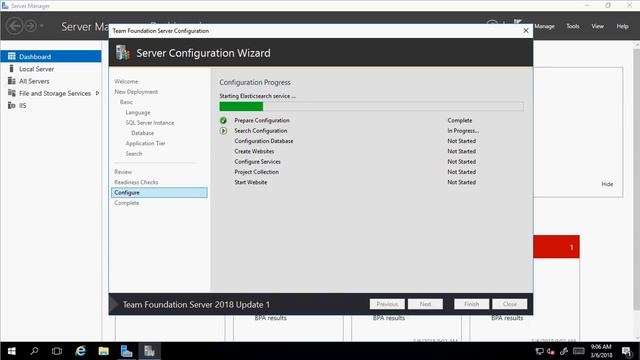Click the Prepare Configuration row text
Viewport: 640px width, 360px height.
tap(262, 120)
